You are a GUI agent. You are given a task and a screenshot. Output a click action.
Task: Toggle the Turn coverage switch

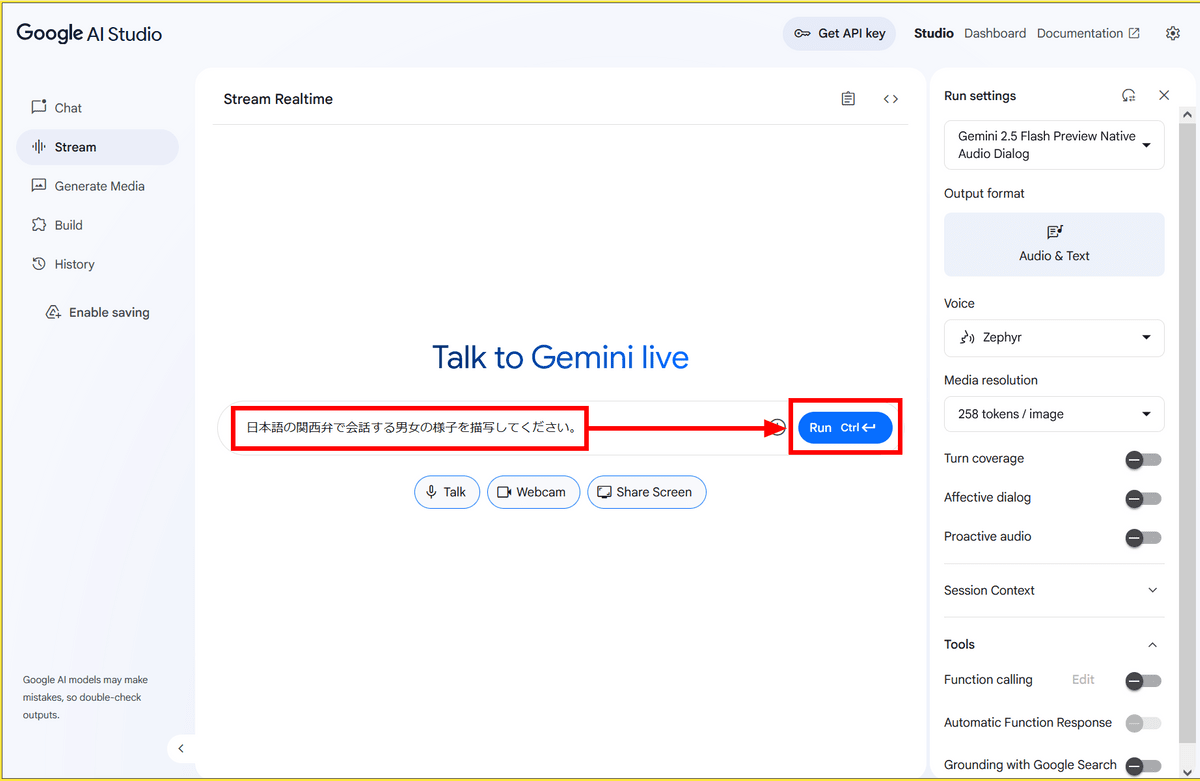pos(1143,459)
